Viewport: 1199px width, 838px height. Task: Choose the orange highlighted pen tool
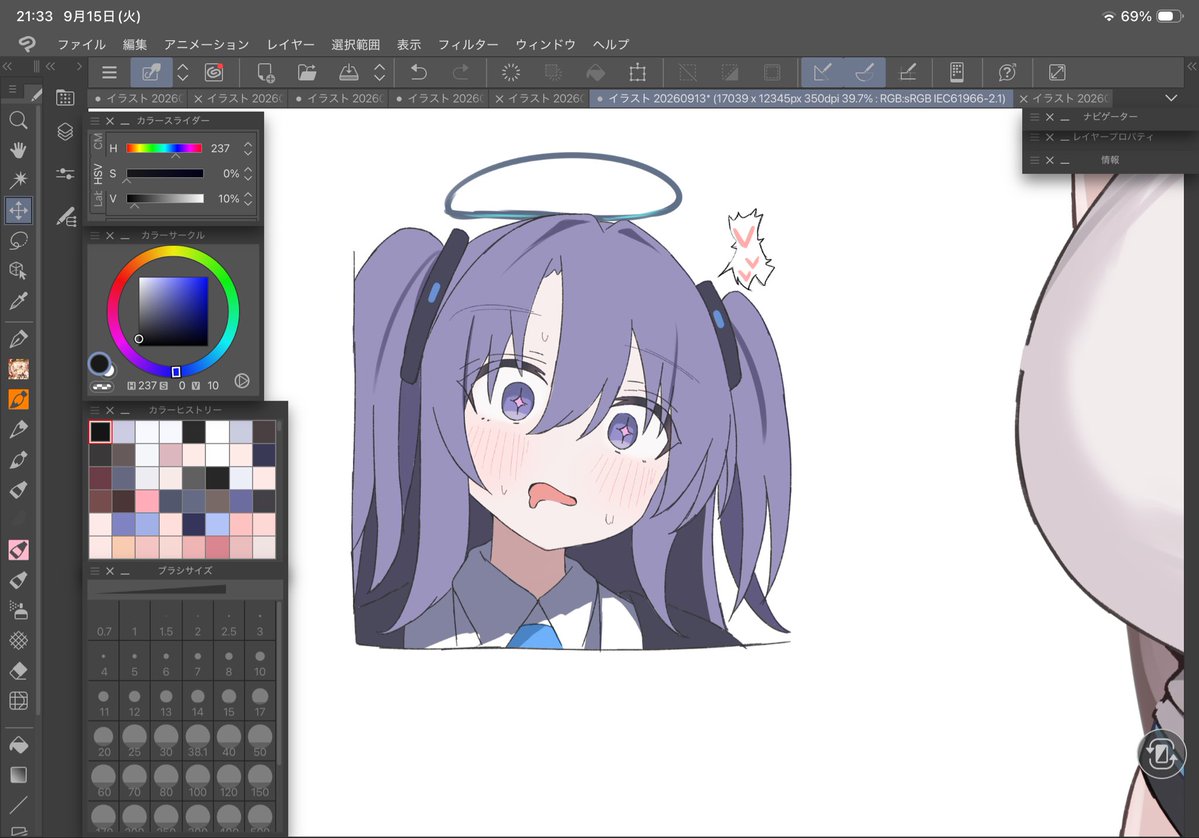(x=18, y=399)
